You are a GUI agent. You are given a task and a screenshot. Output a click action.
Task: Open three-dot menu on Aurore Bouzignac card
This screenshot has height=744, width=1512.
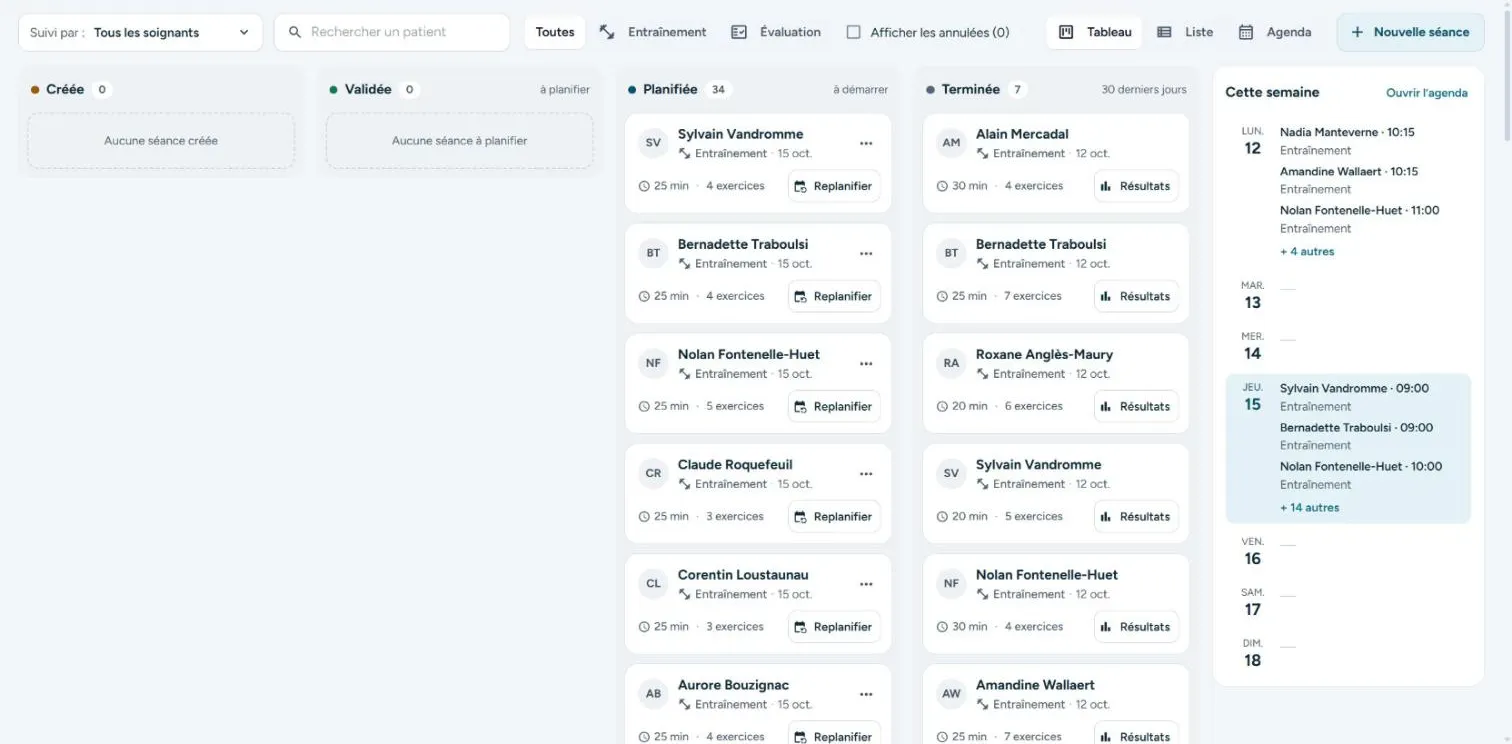[866, 694]
